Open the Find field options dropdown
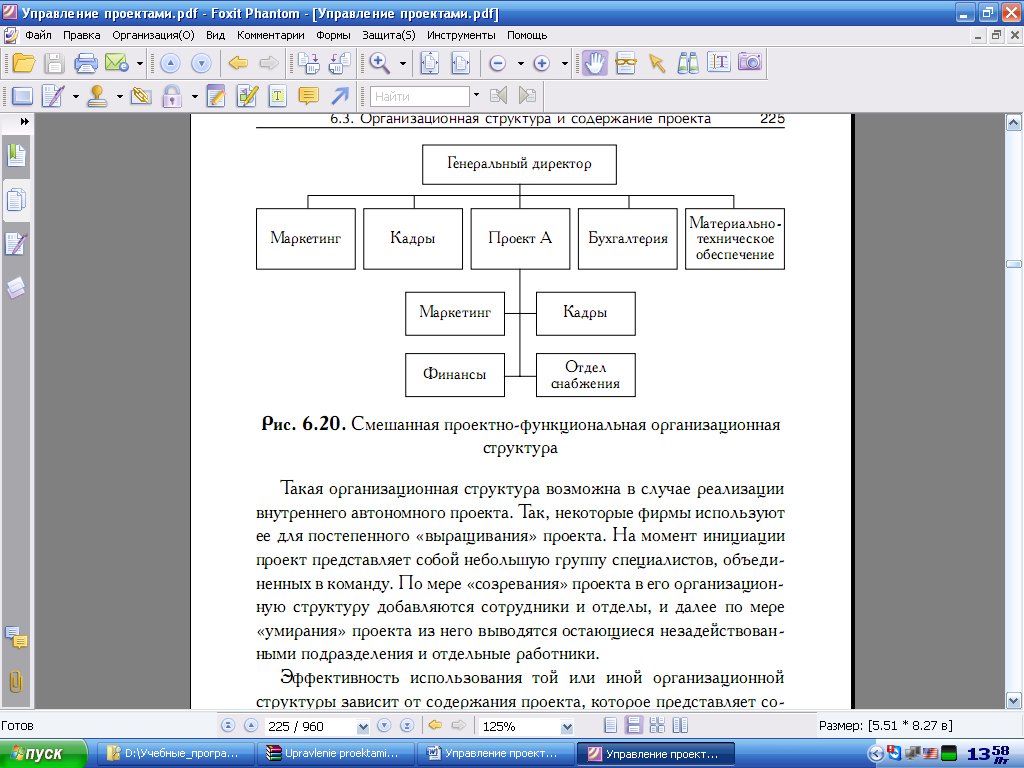Viewport: 1024px width, 768px height. pos(476,95)
